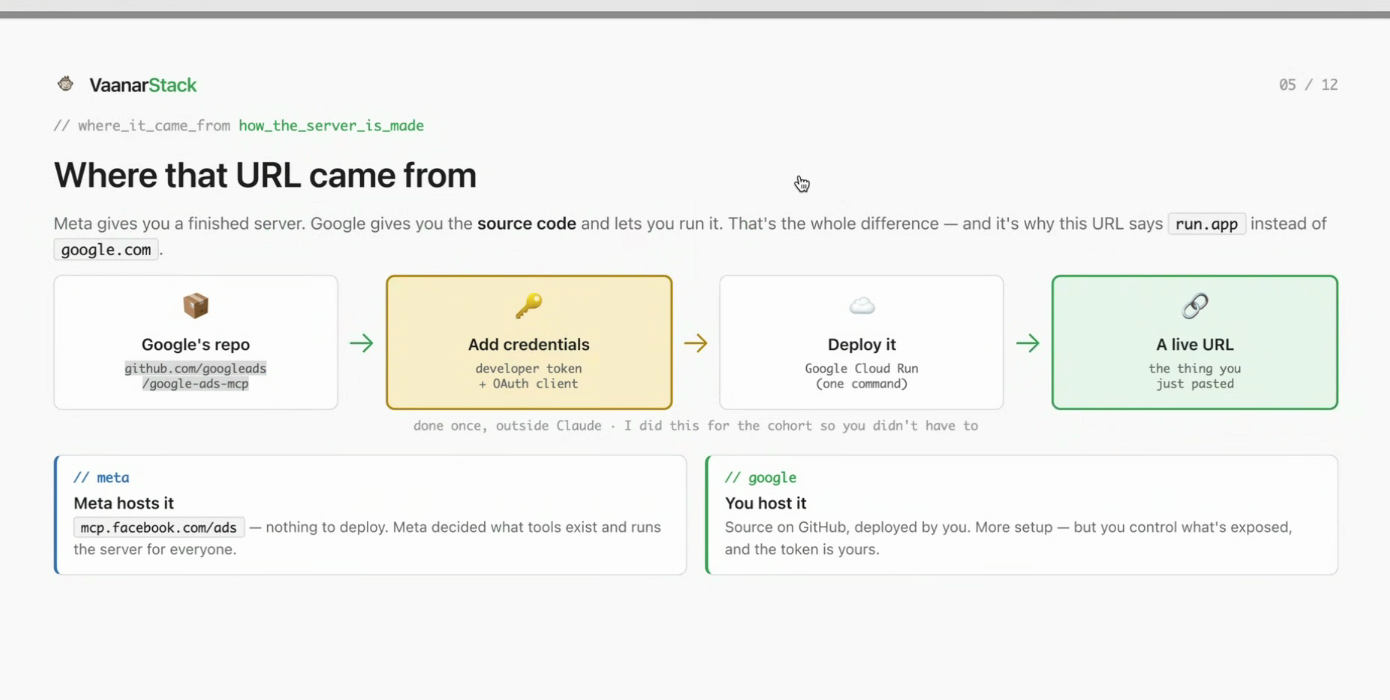
Task: Click the progress bar at the top of the slide
Action: [x=695, y=14]
